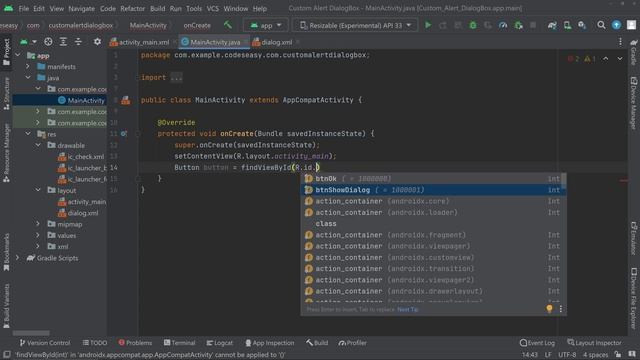Open the VCS menu
Screen dimensions: 640x360
(x=212, y=8)
